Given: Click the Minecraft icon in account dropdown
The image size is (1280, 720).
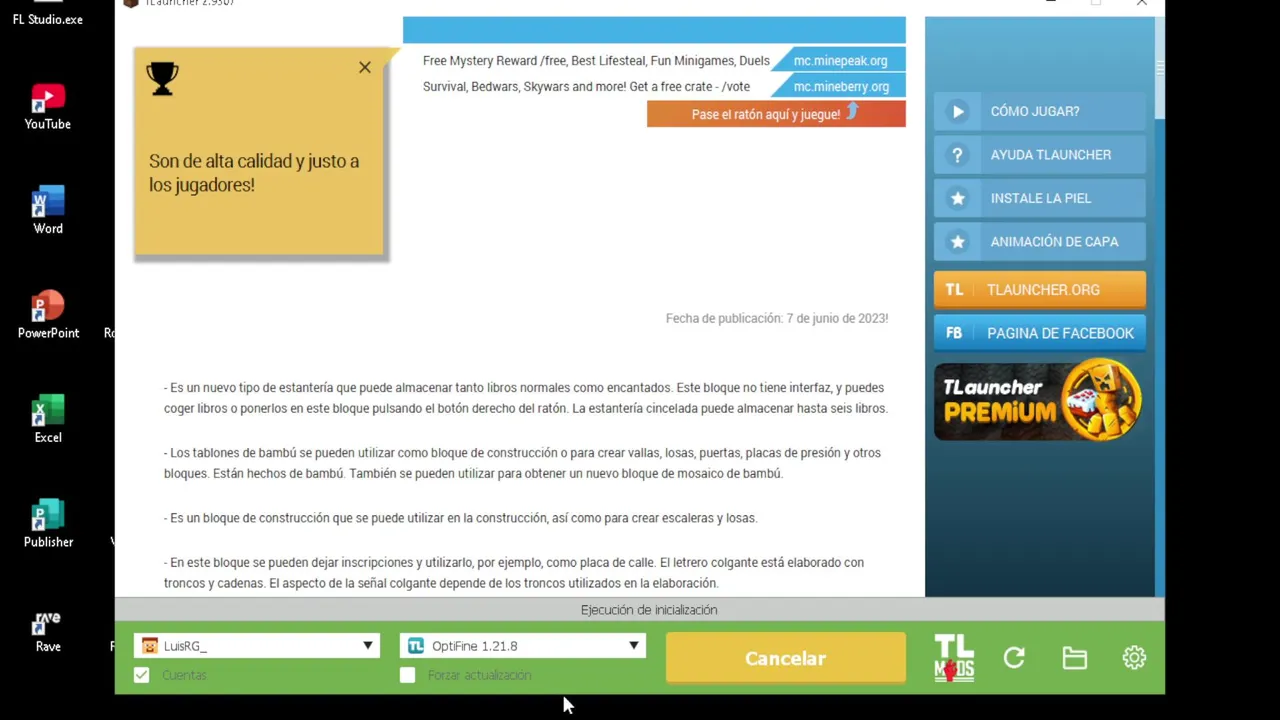Looking at the screenshot, I should point(150,646).
